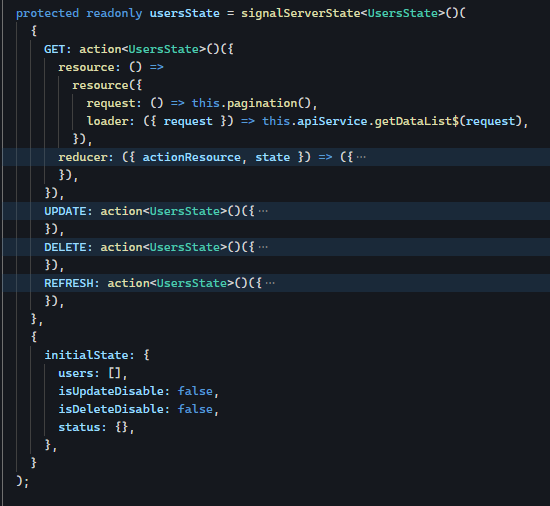
Task: Click 'pagination()' method call
Action: click(269, 103)
